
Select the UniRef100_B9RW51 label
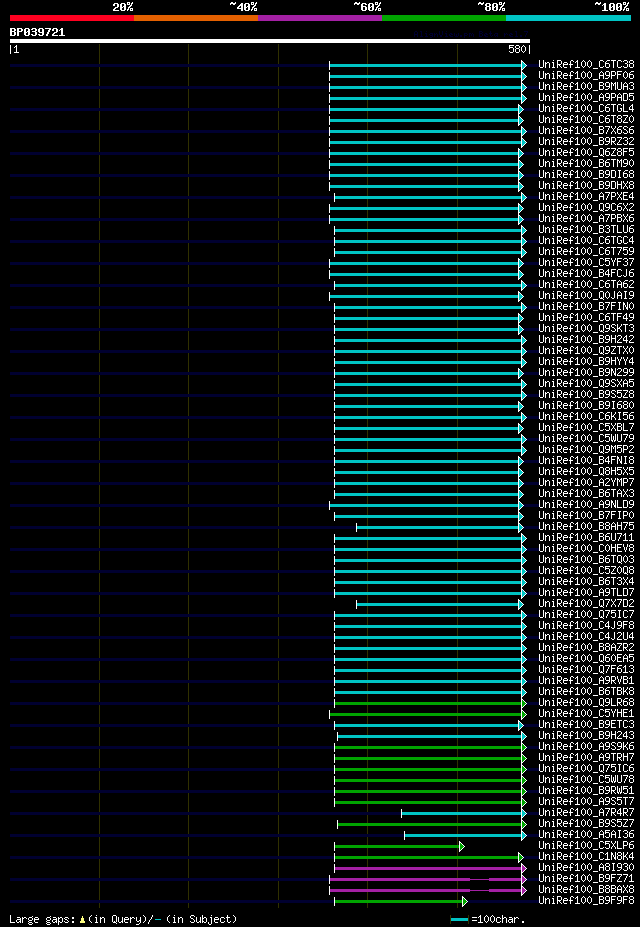[586, 791]
